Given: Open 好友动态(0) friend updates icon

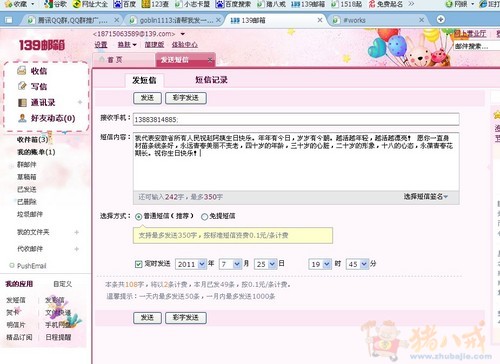Looking at the screenshot, I should click(22, 118).
